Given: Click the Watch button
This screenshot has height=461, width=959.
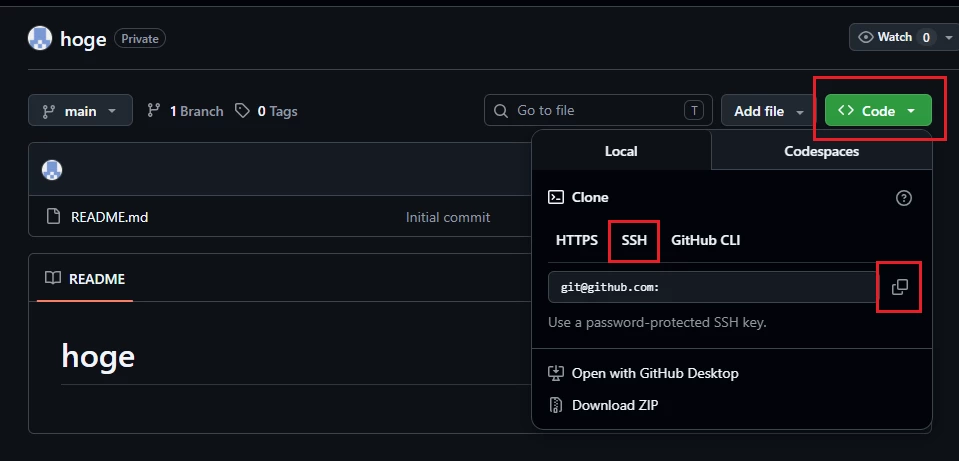Looking at the screenshot, I should click(x=894, y=37).
